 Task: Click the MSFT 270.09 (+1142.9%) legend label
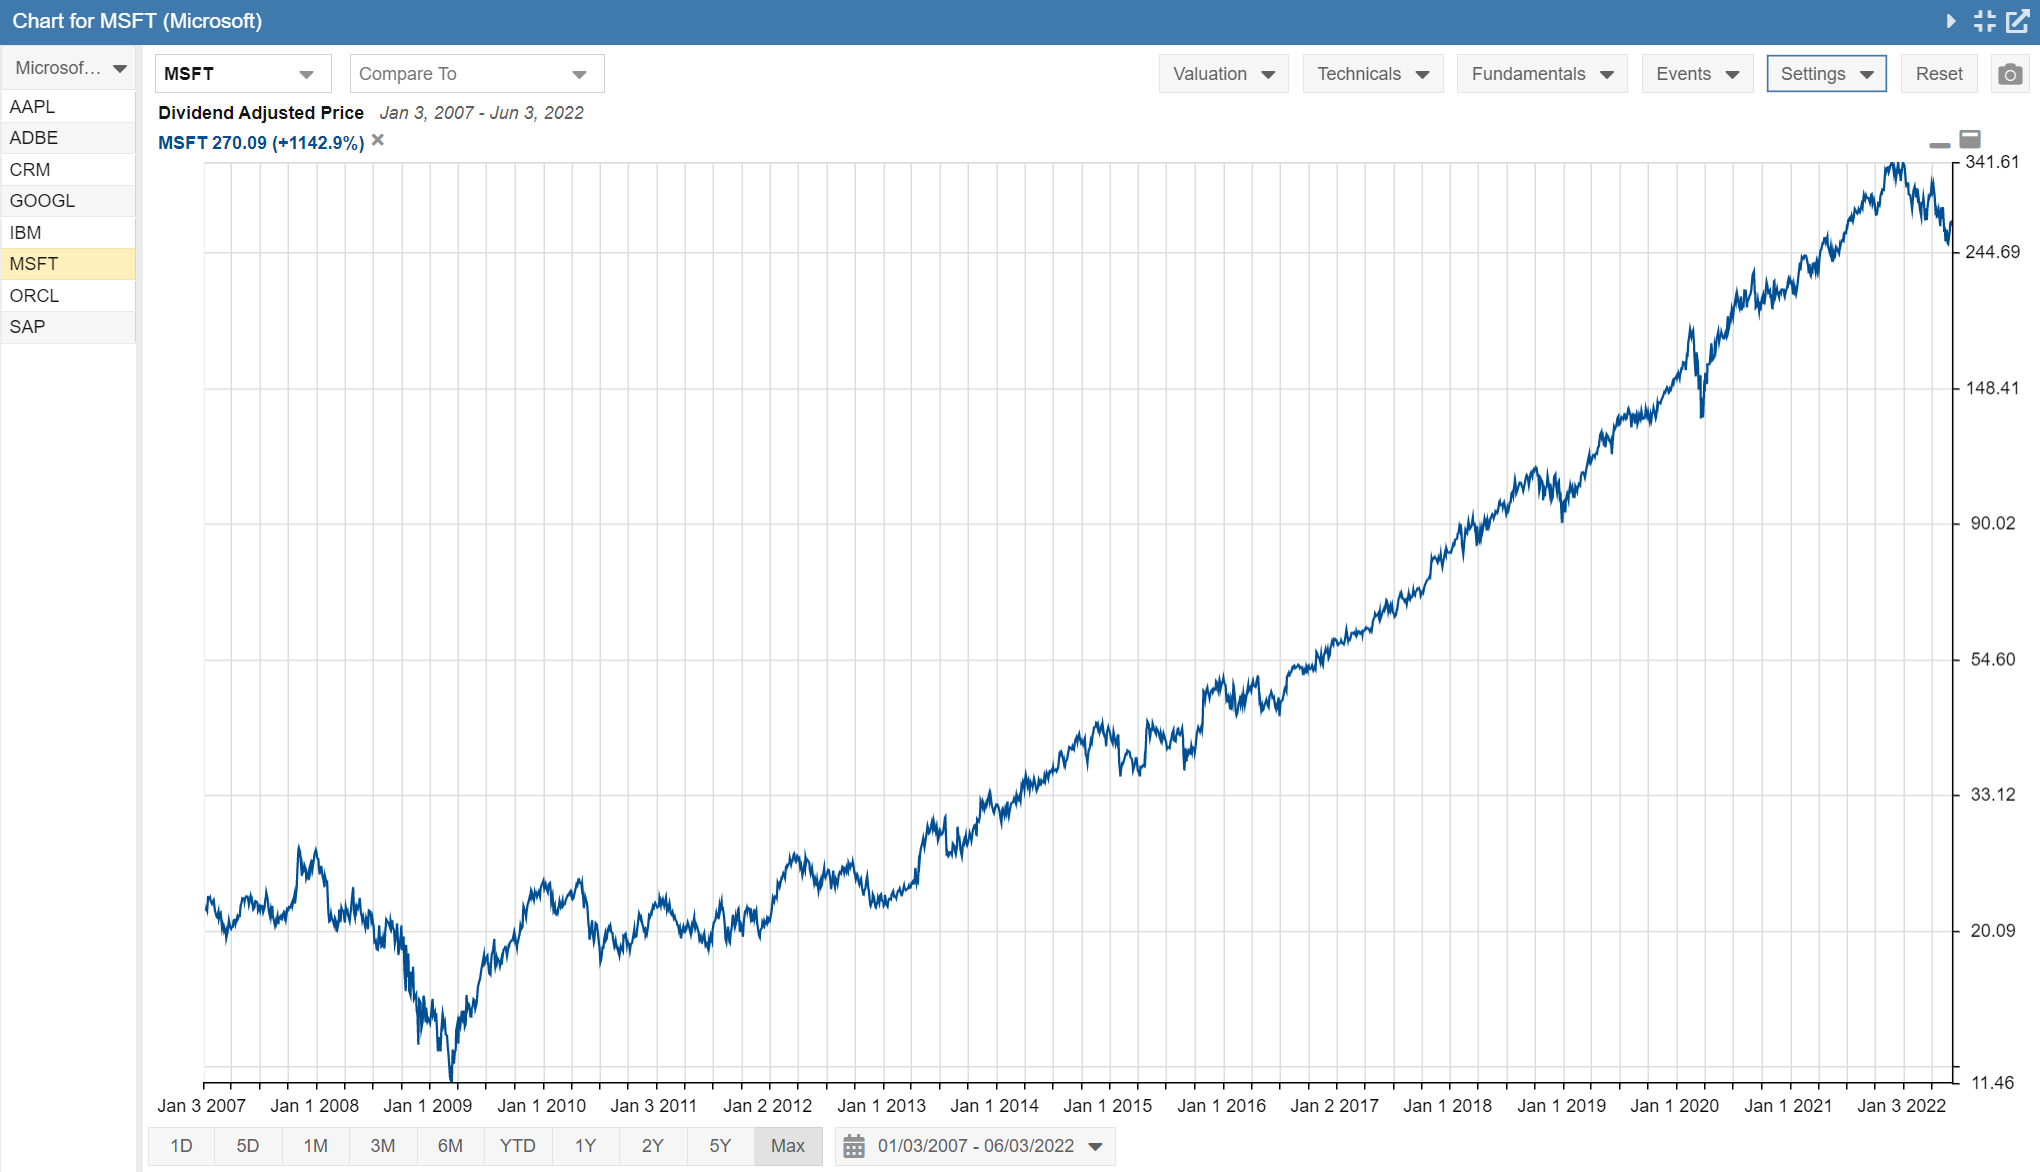(261, 143)
